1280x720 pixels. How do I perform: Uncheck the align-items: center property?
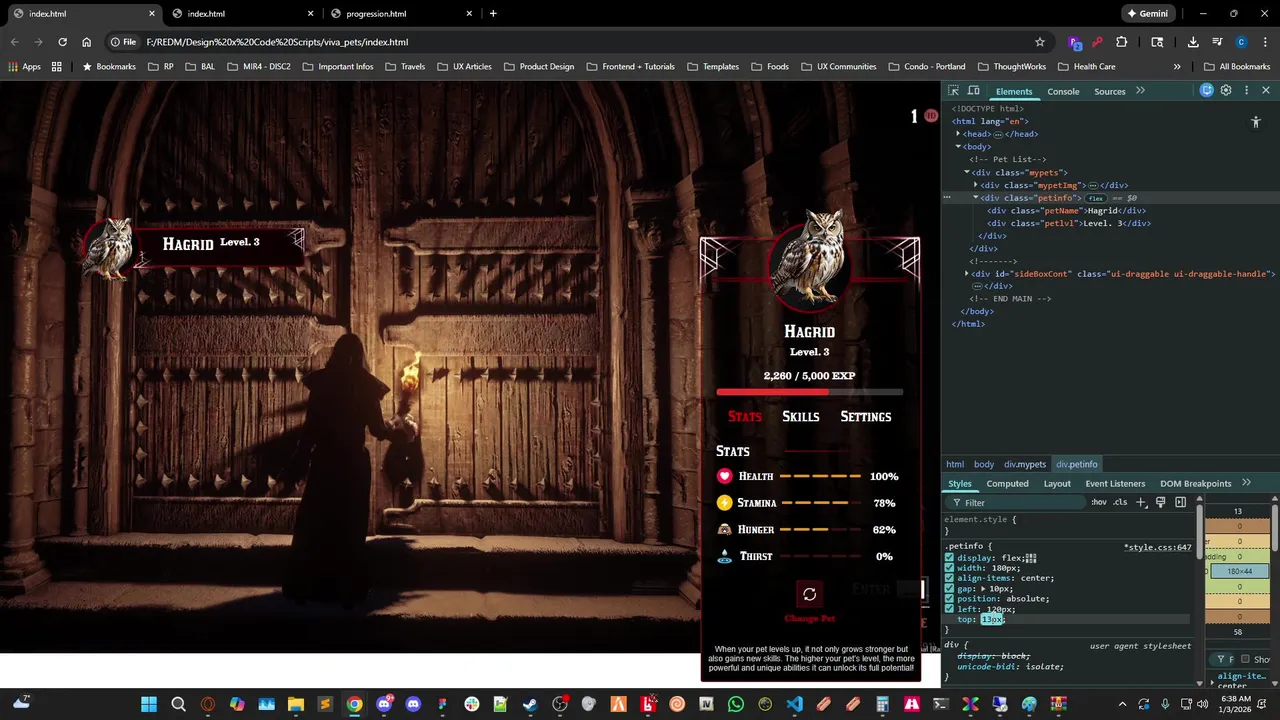[x=949, y=578]
